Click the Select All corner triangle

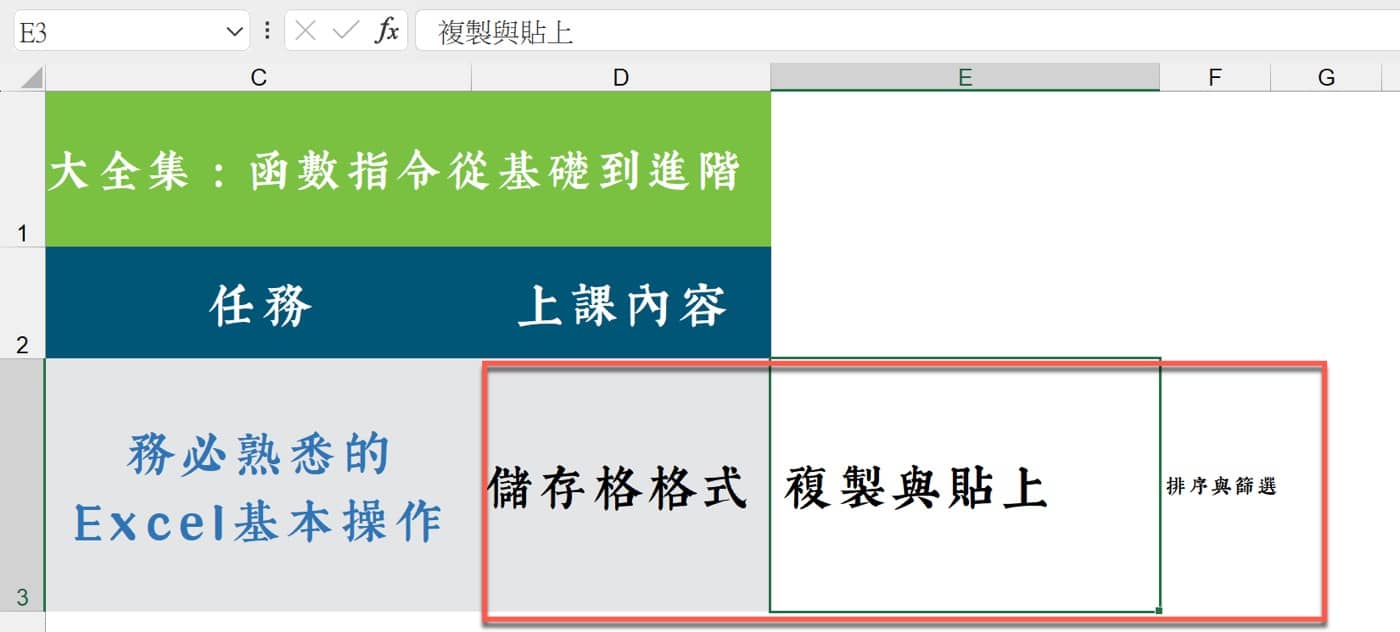[31, 77]
